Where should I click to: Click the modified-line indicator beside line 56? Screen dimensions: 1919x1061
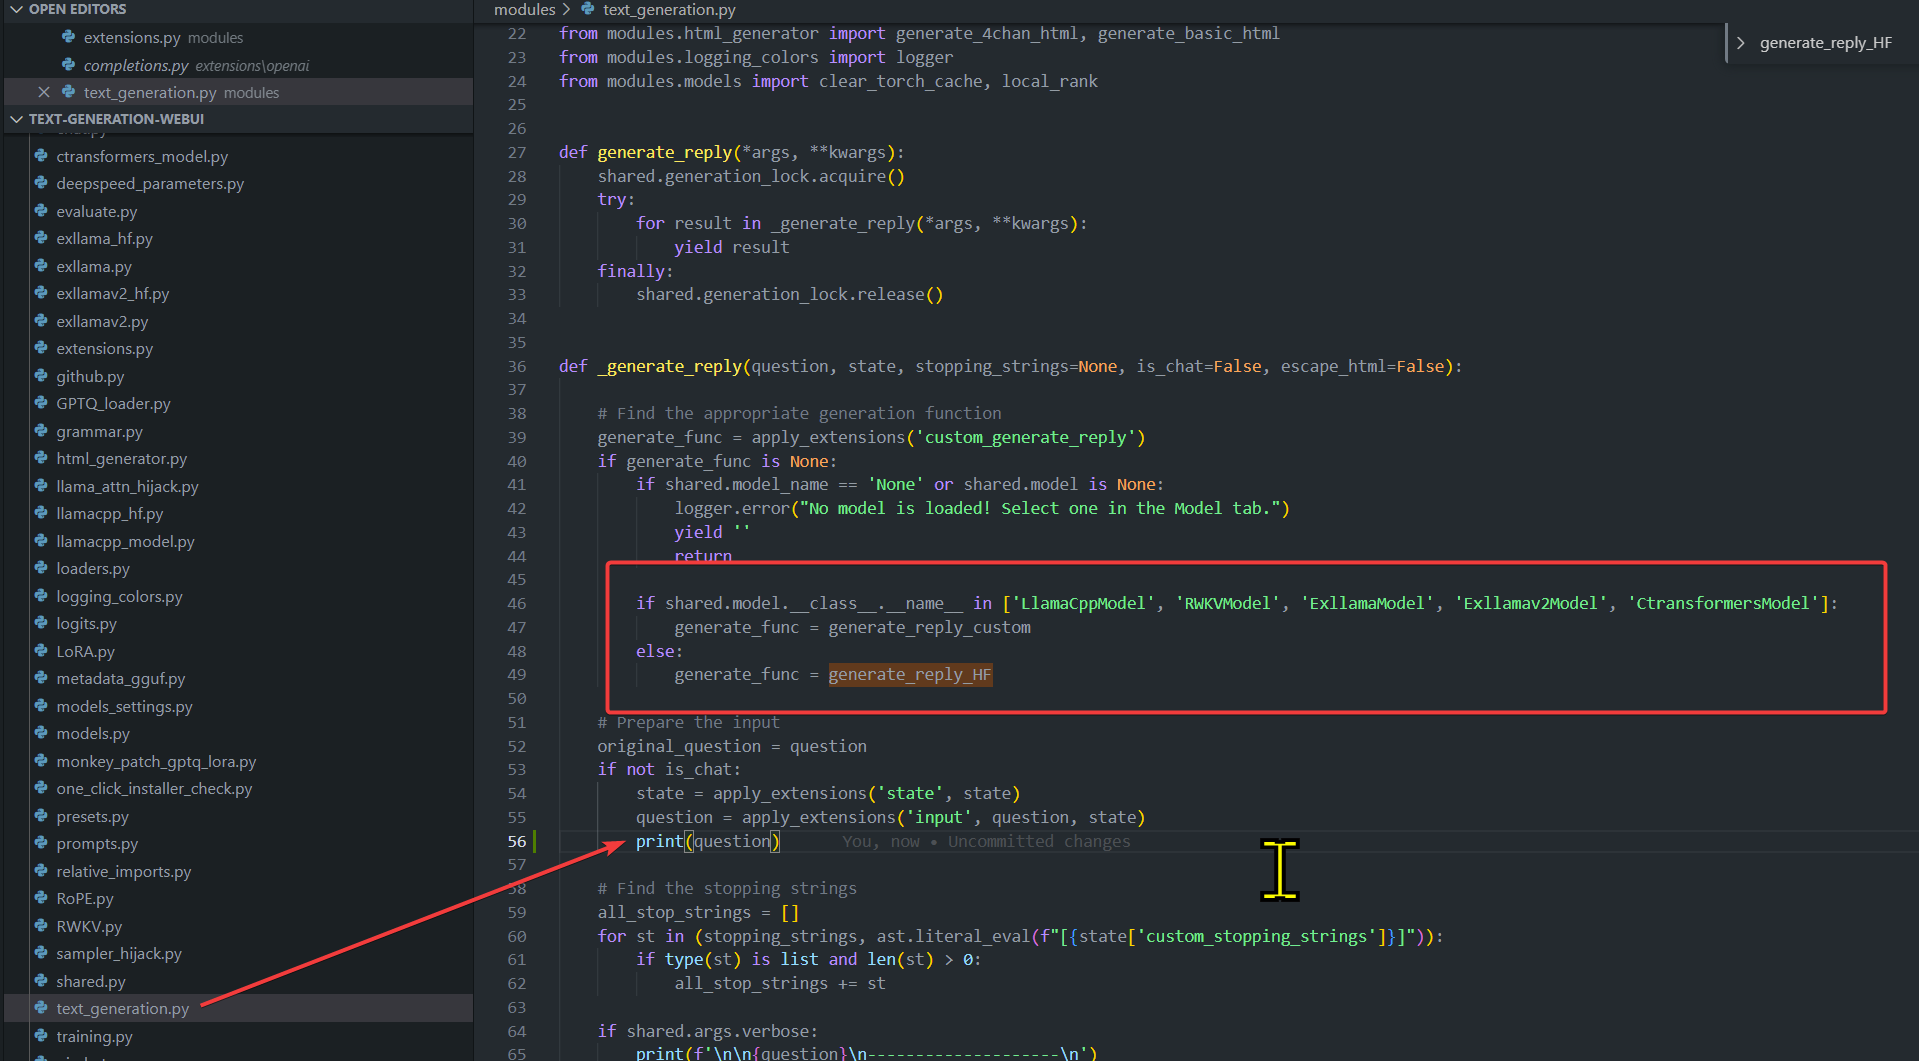coord(535,841)
